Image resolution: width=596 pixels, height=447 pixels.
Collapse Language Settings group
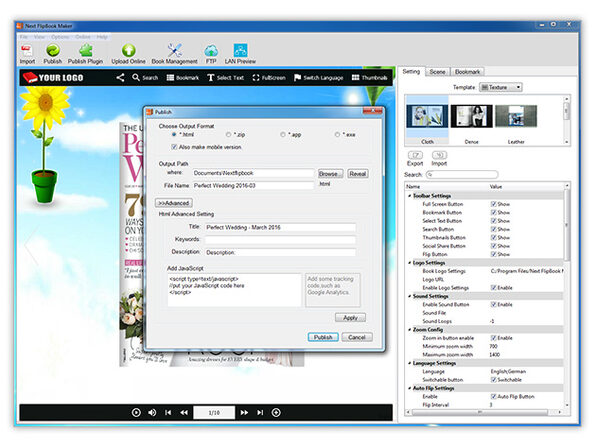tap(409, 363)
